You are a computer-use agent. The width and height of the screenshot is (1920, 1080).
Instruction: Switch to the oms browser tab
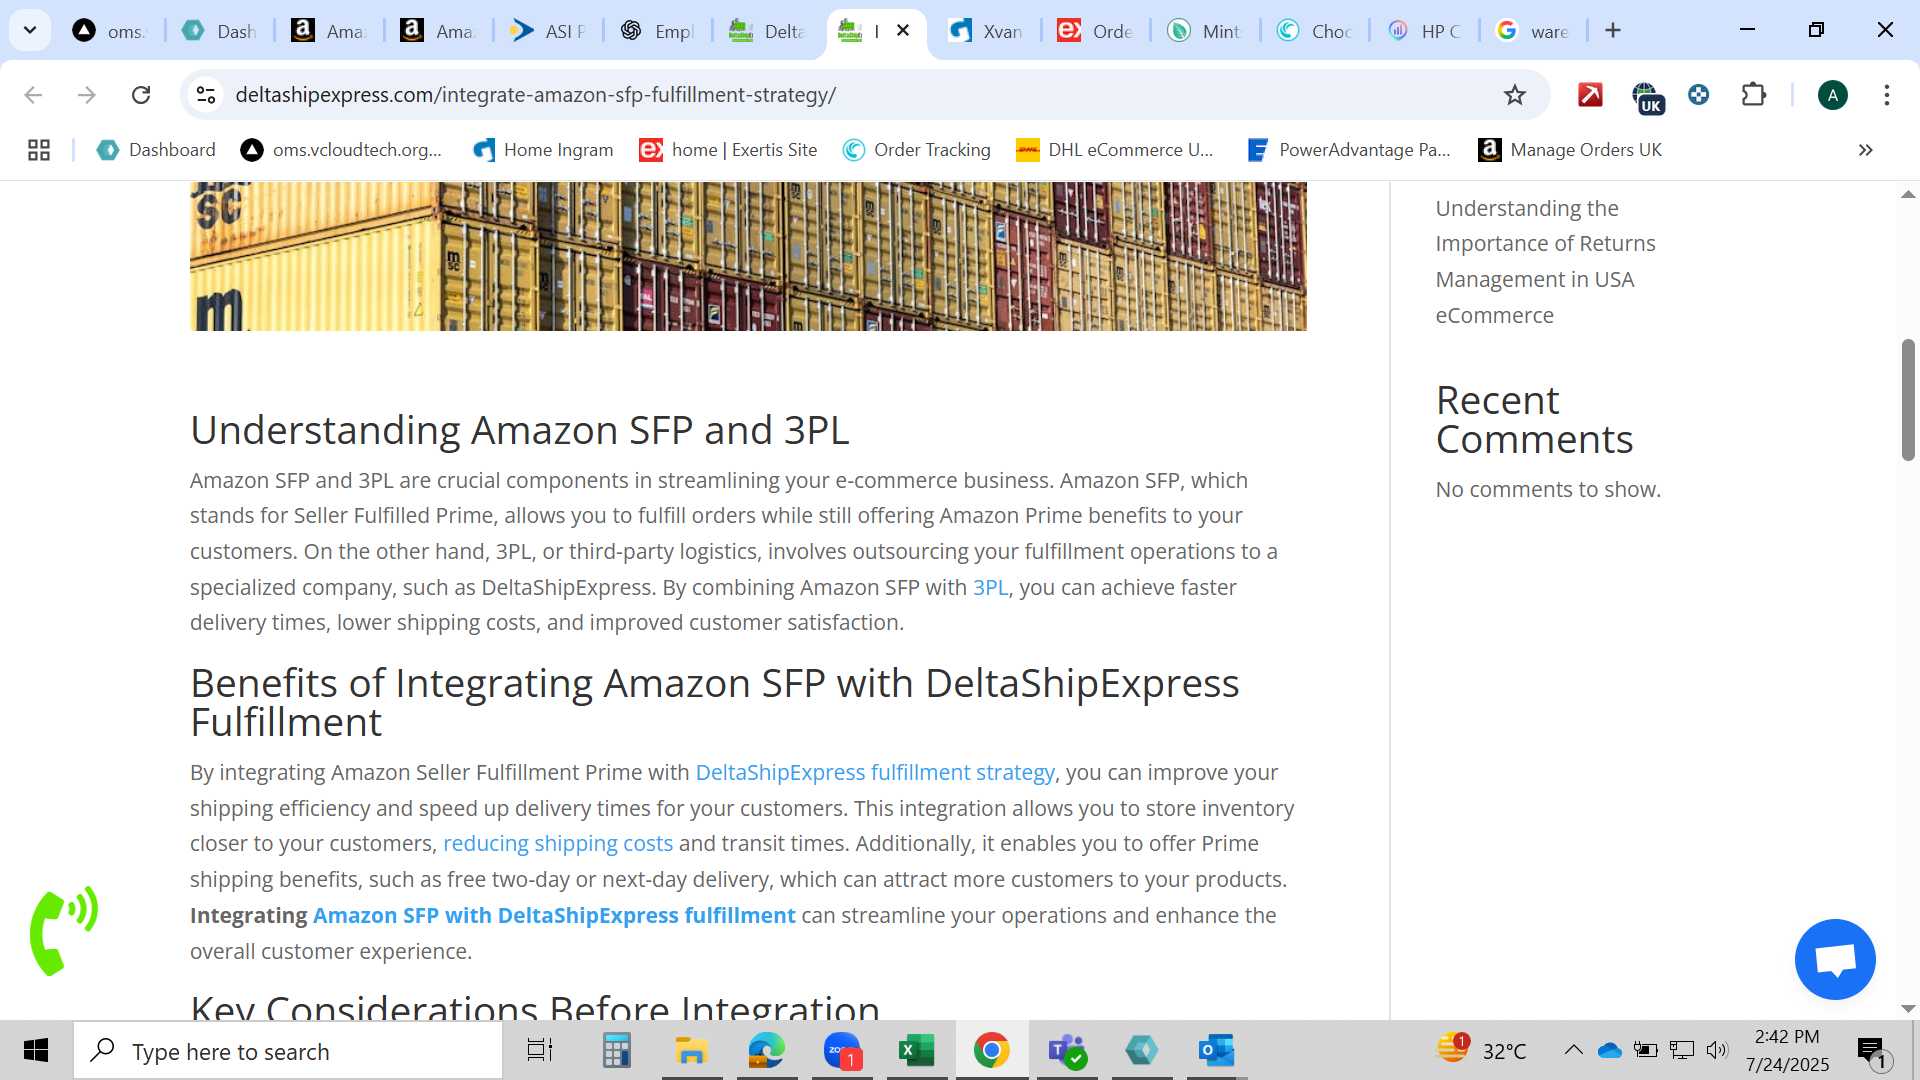coord(110,31)
